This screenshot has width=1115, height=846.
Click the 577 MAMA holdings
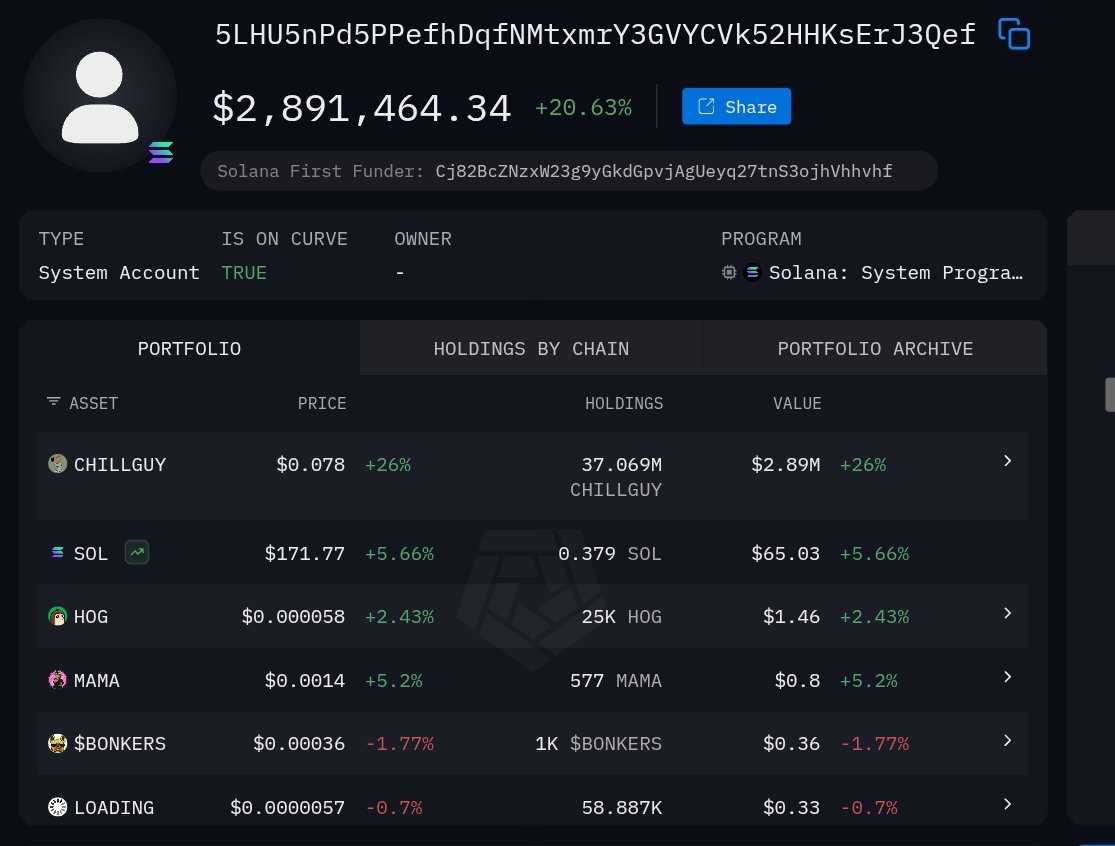coord(616,681)
